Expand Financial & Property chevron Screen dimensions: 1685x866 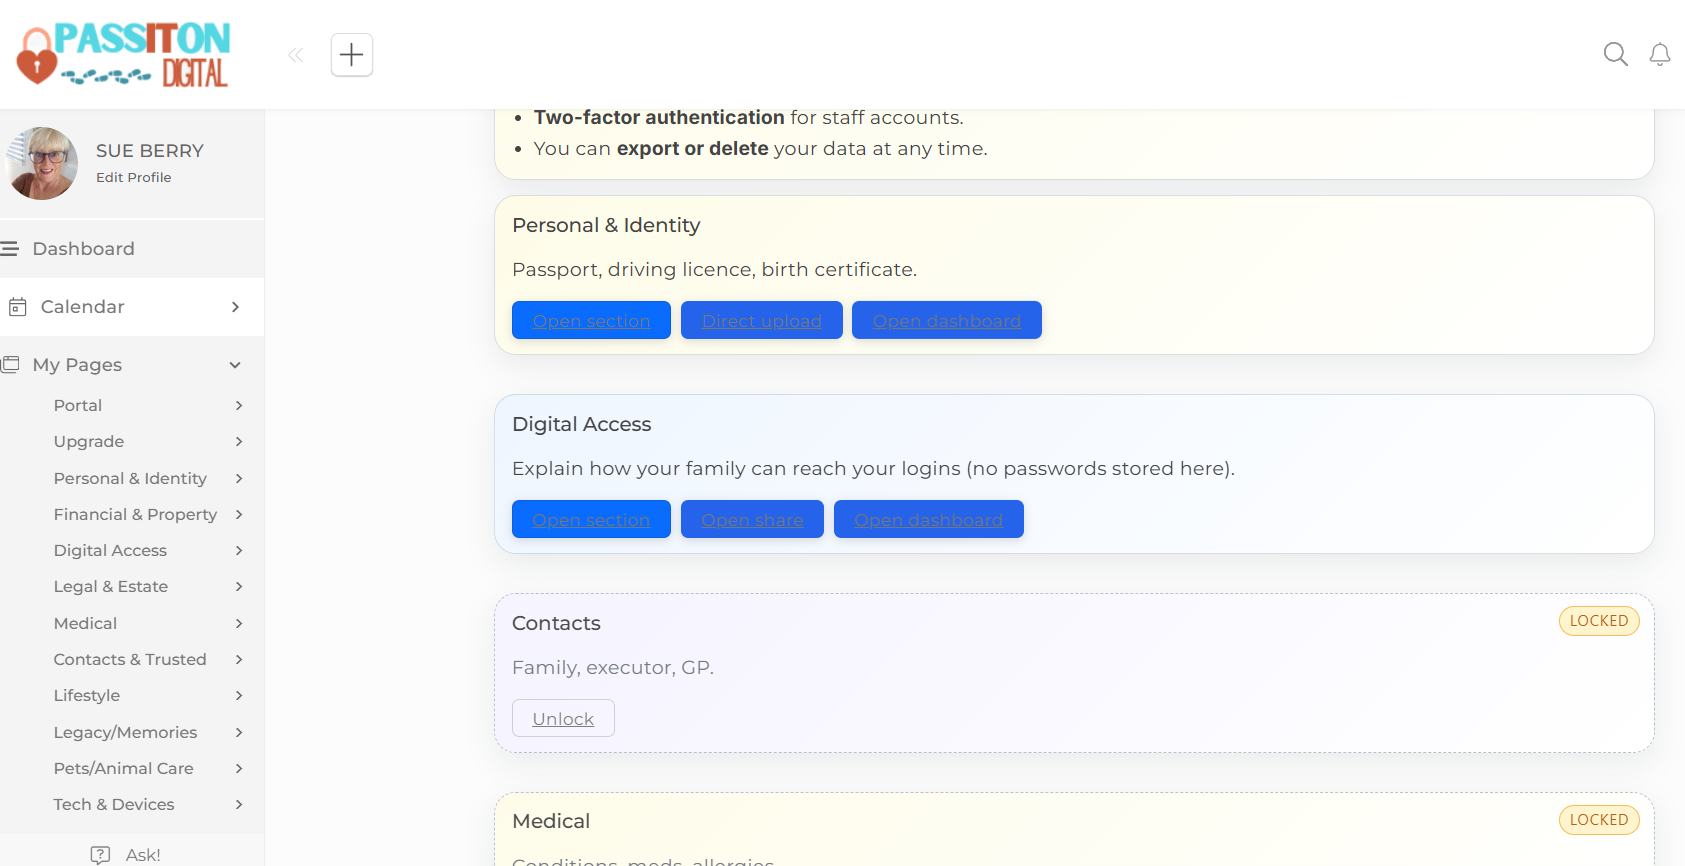(239, 514)
